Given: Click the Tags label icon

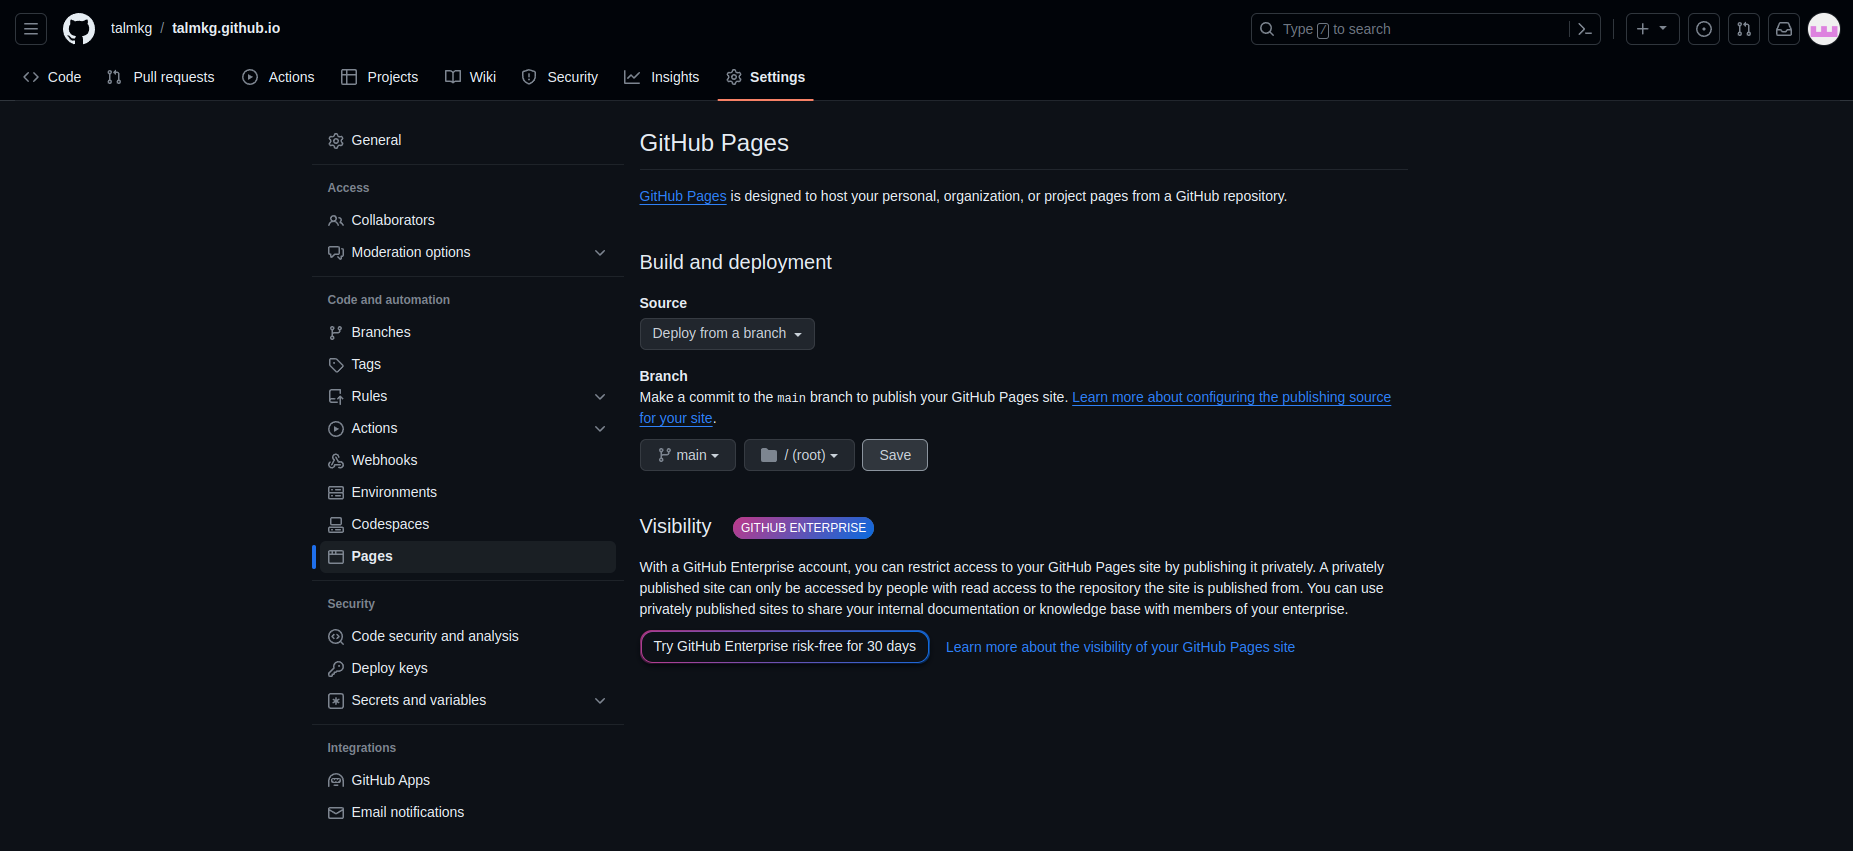Looking at the screenshot, I should pyautogui.click(x=336, y=365).
